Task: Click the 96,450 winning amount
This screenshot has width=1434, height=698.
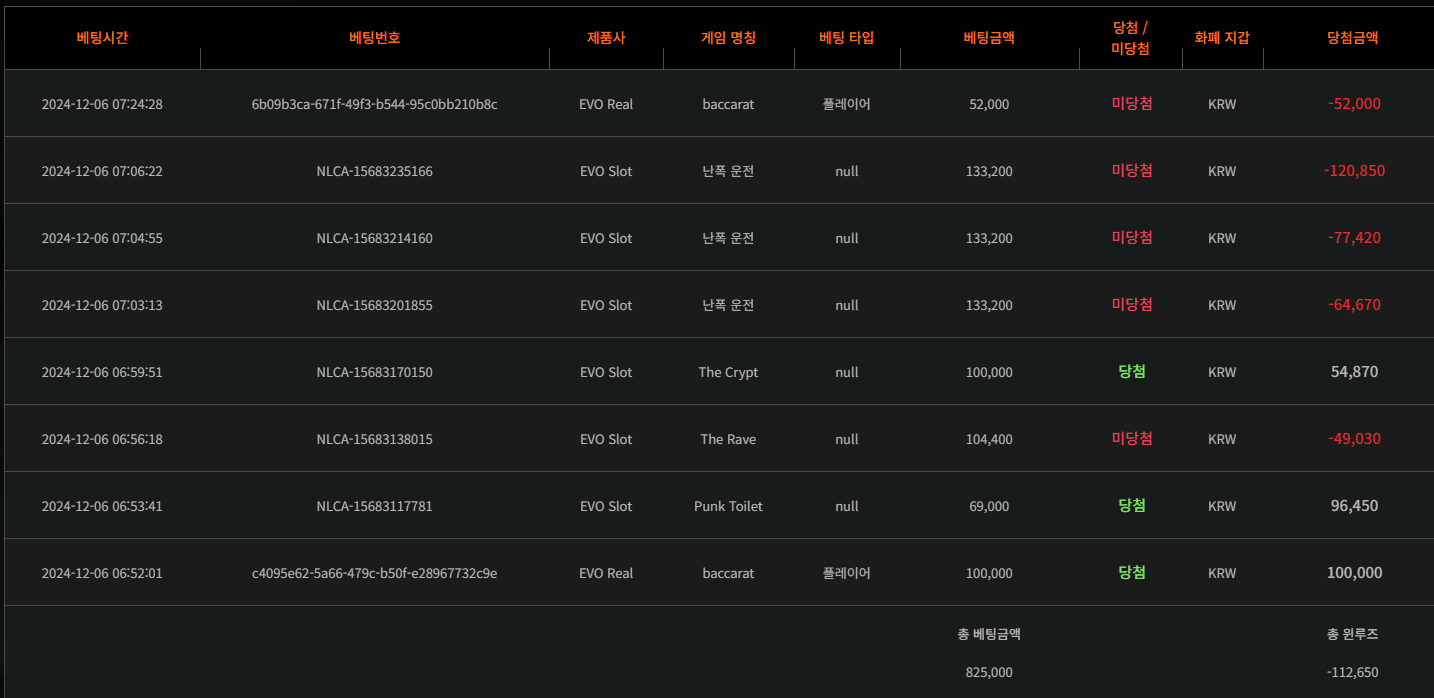Action: pyautogui.click(x=1354, y=506)
